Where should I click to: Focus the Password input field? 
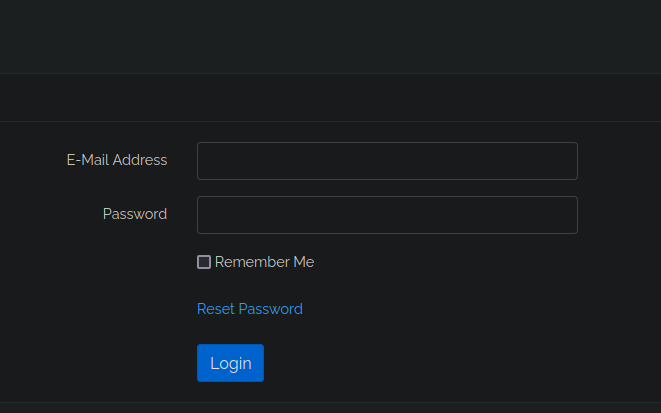coord(387,215)
